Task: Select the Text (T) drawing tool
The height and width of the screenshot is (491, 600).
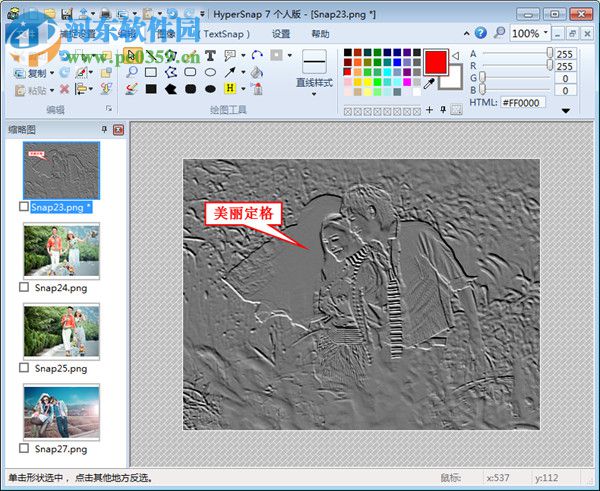Action: point(210,56)
